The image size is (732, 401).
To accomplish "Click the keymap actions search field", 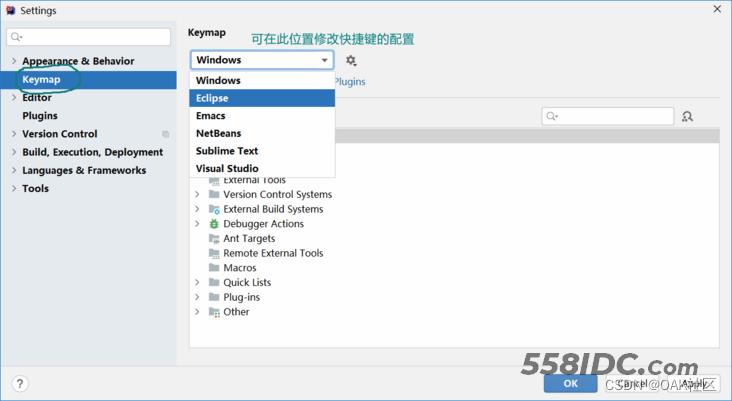I will (x=608, y=116).
